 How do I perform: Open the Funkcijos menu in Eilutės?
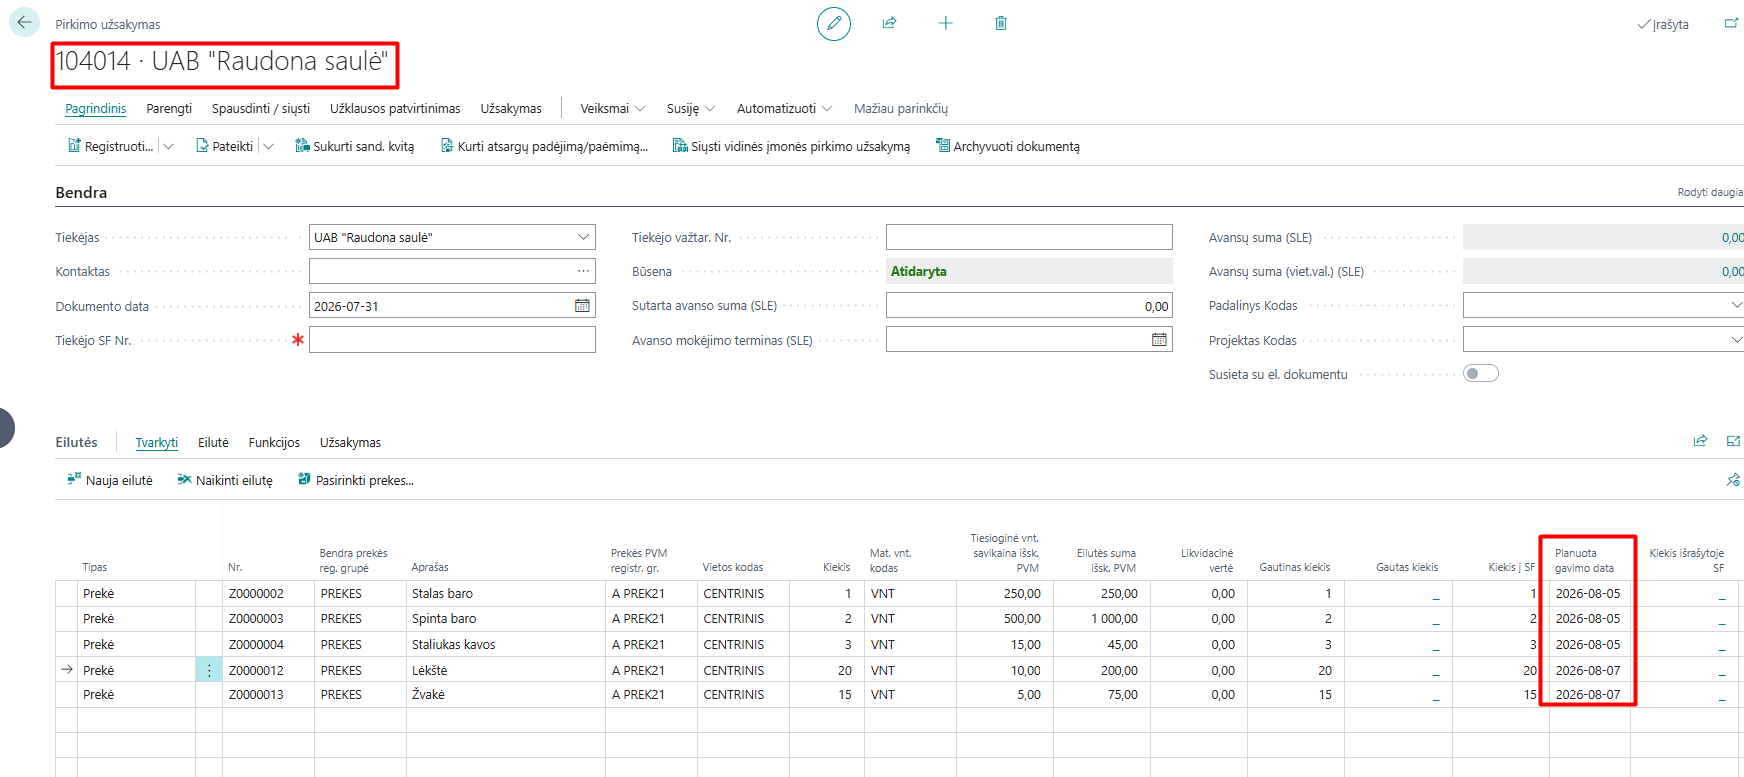(274, 442)
